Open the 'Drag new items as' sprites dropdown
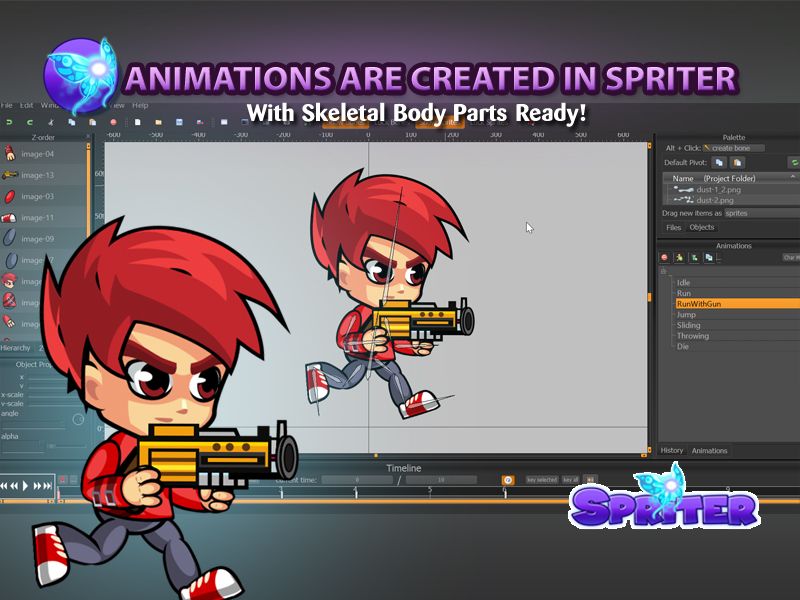The height and width of the screenshot is (600, 800). [x=762, y=213]
